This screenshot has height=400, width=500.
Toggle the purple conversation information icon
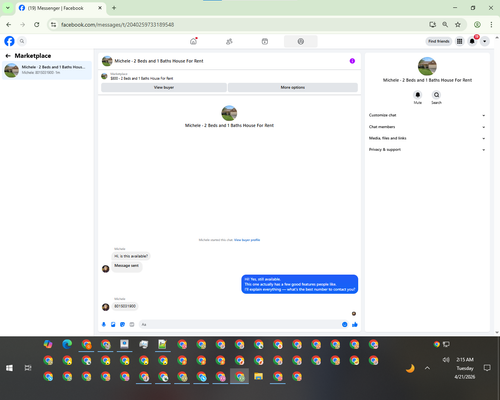pyautogui.click(x=352, y=61)
